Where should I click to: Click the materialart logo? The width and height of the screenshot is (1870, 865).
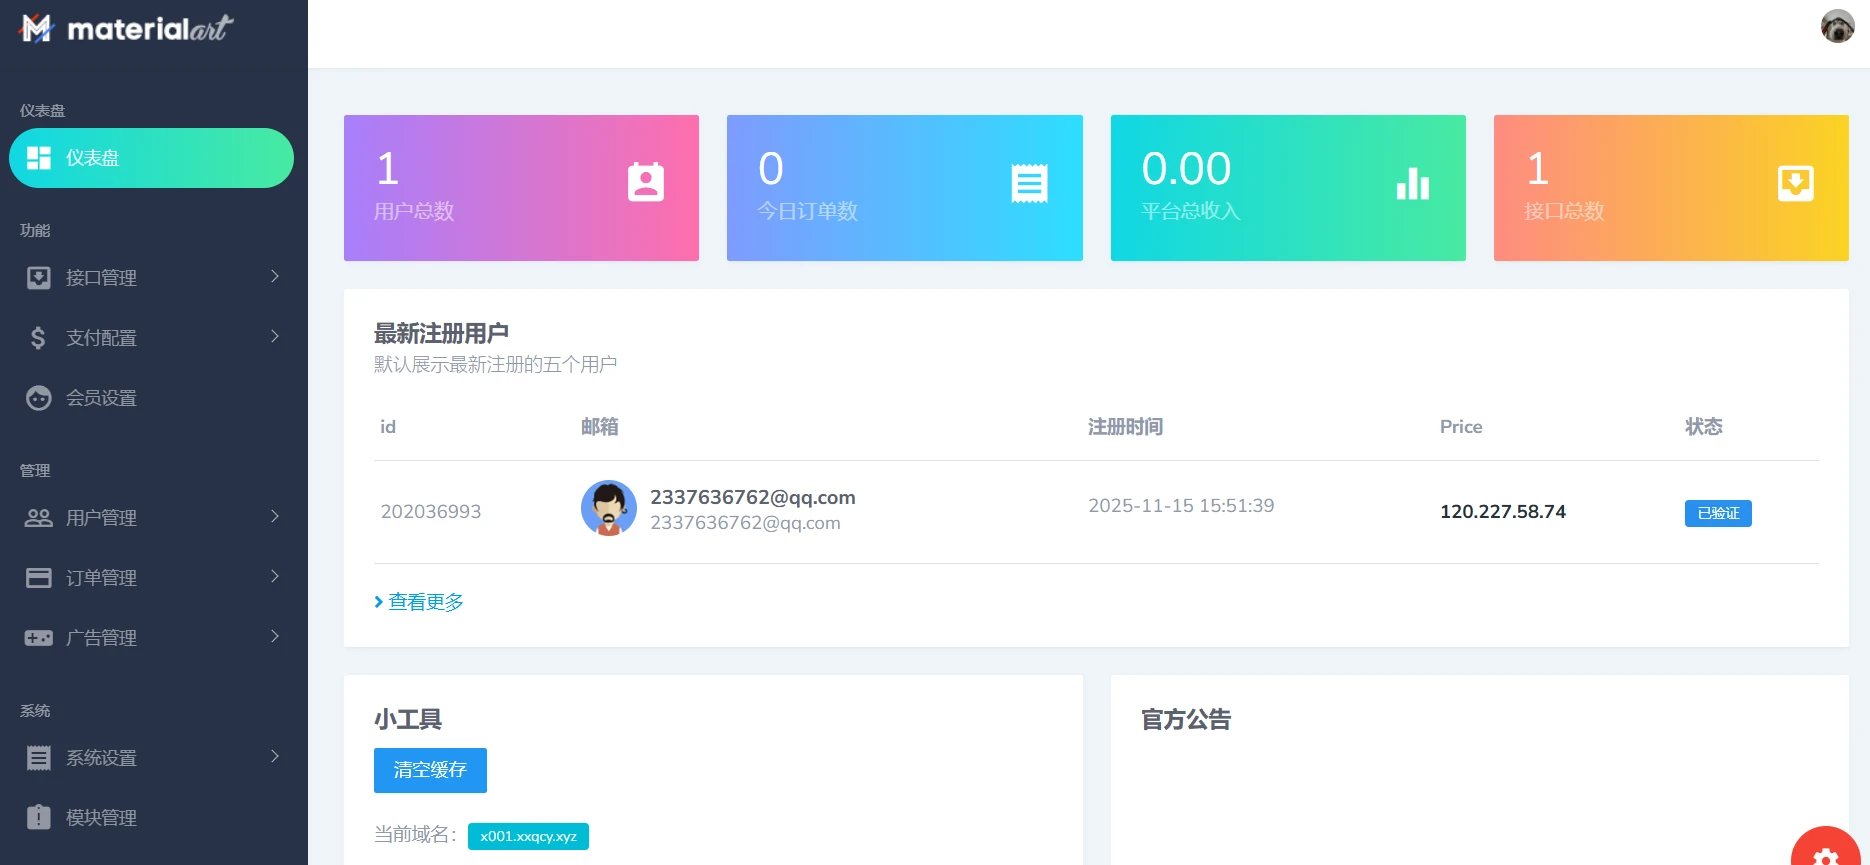tap(126, 28)
